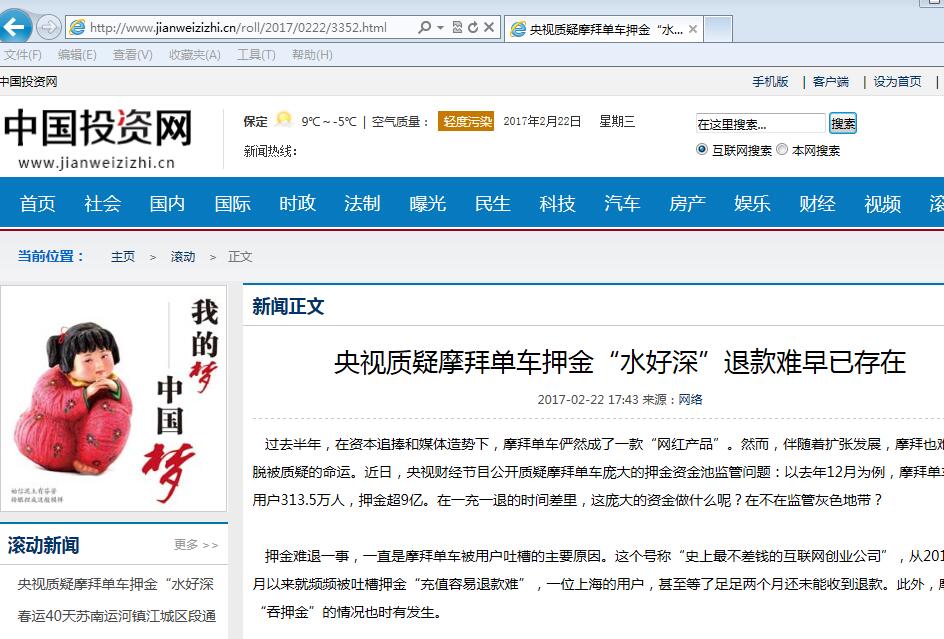Open a new blank tab
944x639 pixels.
(718, 29)
